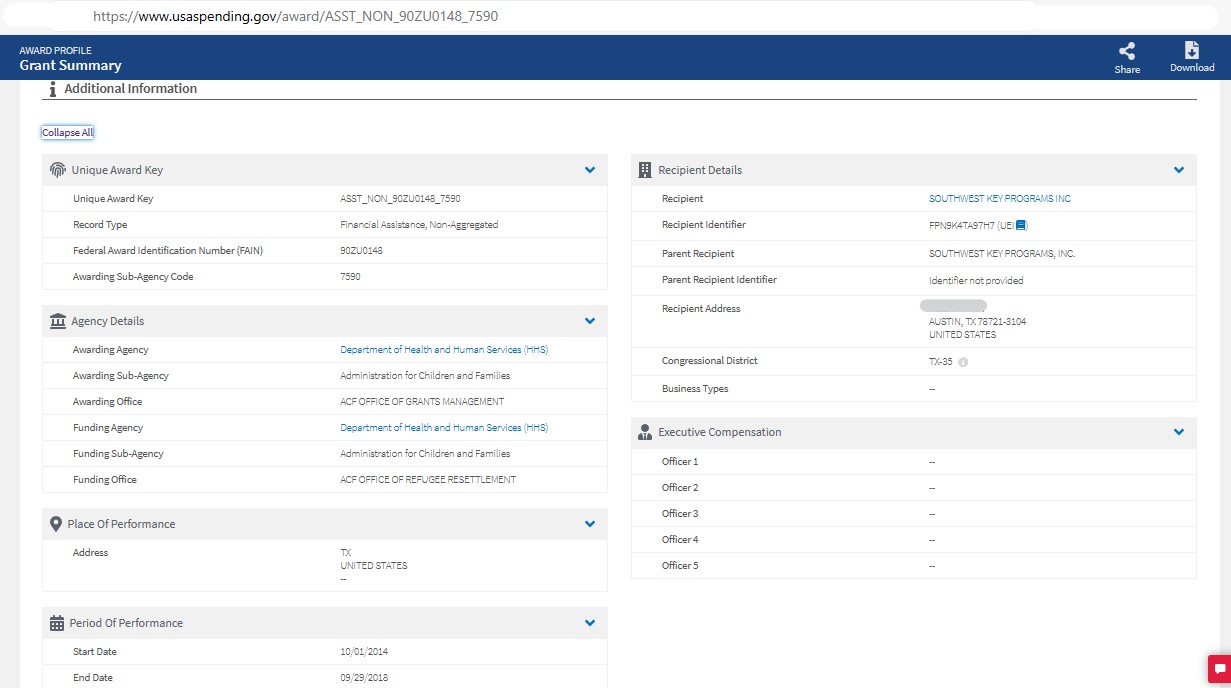
Task: Click the Officer 5 row label
Action: point(680,566)
